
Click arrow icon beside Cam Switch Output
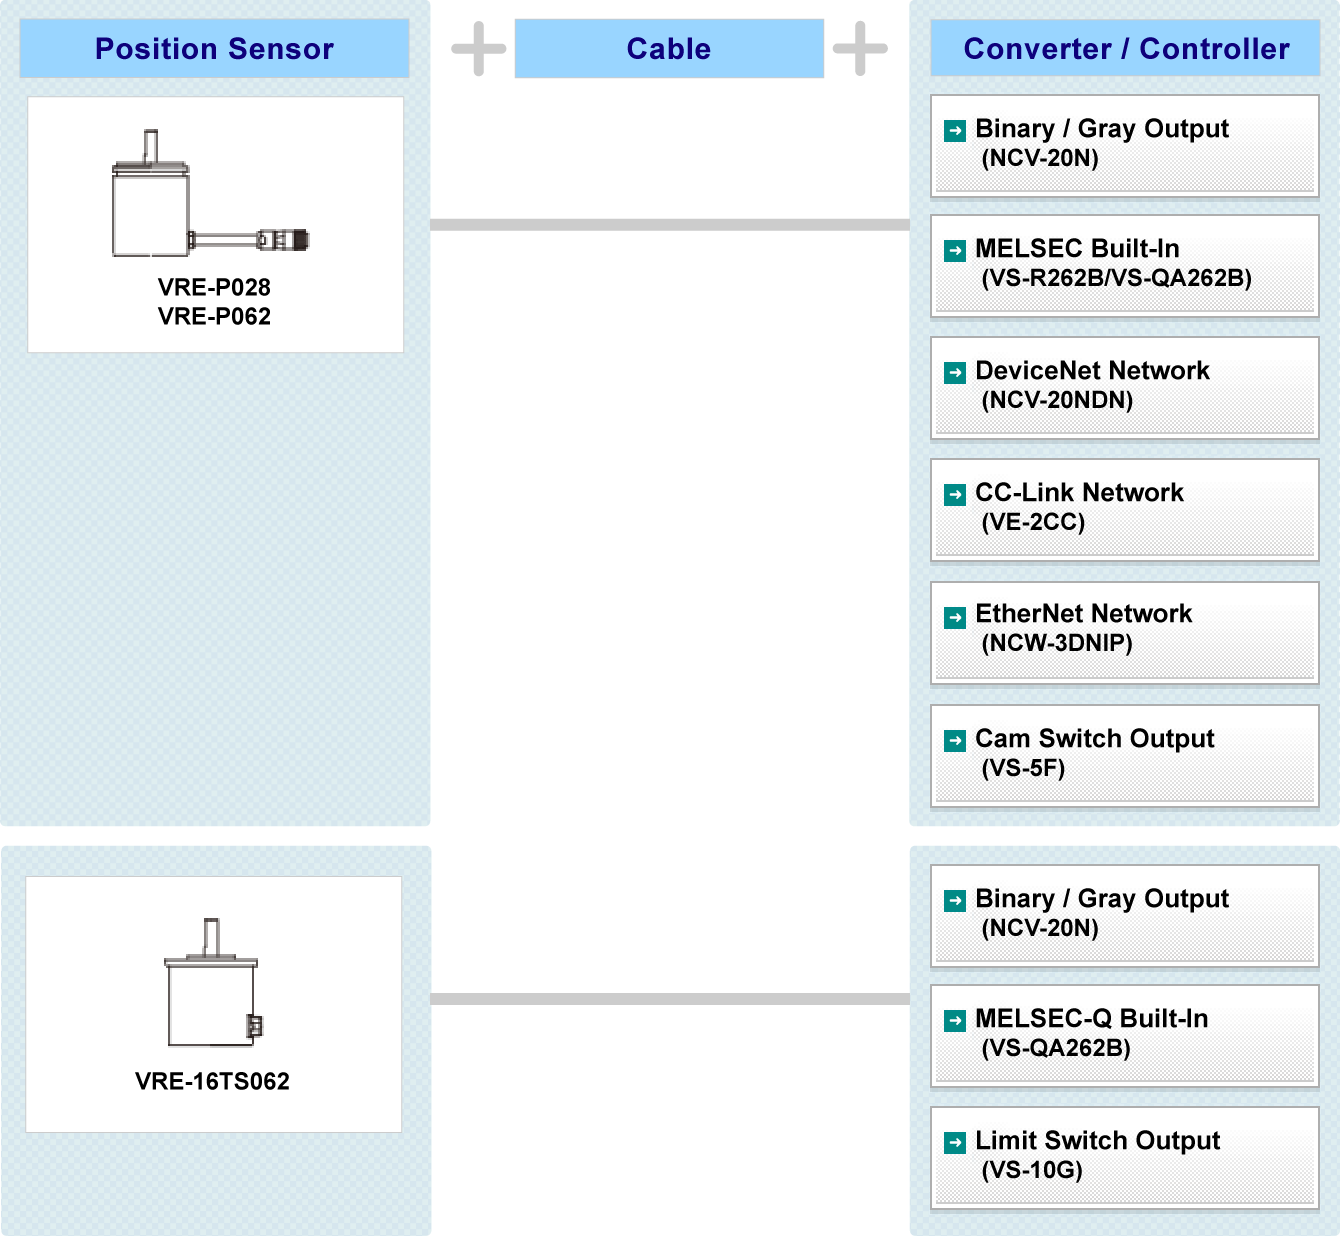(955, 740)
